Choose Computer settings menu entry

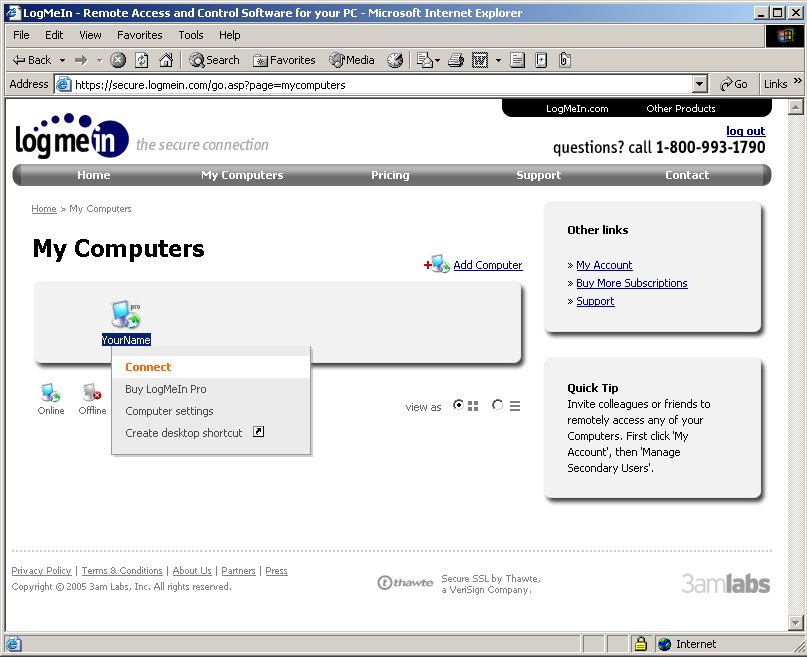pos(211,411)
